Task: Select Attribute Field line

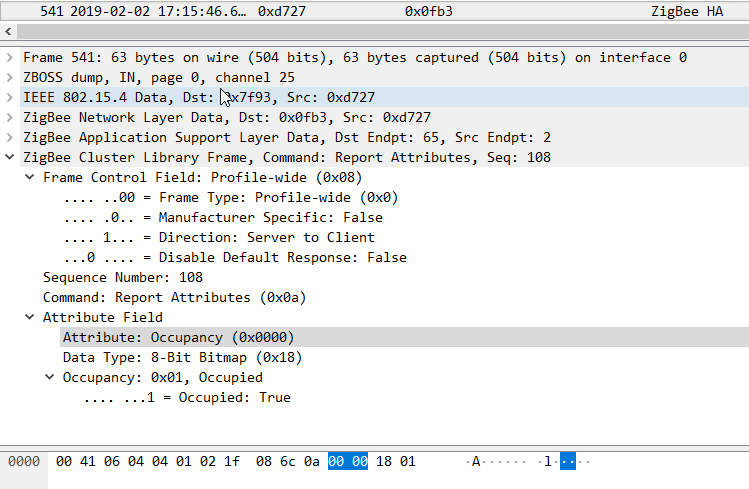Action: 103,318
